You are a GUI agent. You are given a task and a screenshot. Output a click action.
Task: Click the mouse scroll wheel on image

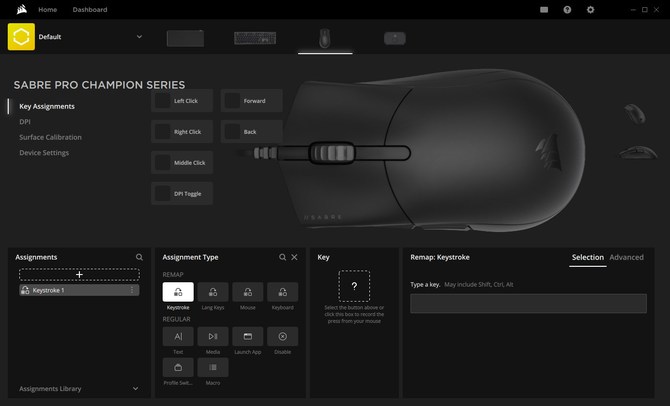pyautogui.click(x=332, y=153)
